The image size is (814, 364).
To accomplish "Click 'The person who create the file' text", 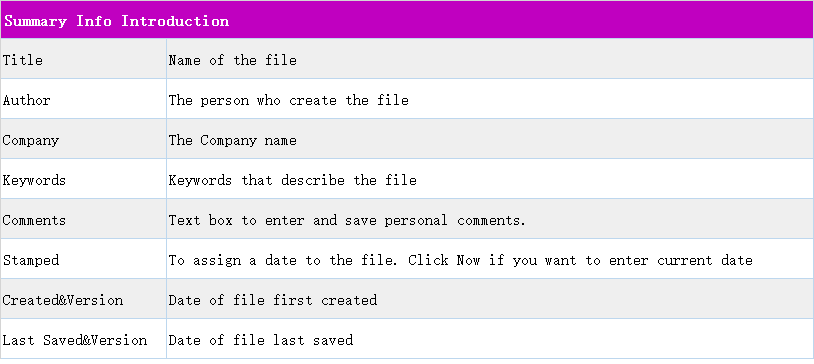I will 289,100.
